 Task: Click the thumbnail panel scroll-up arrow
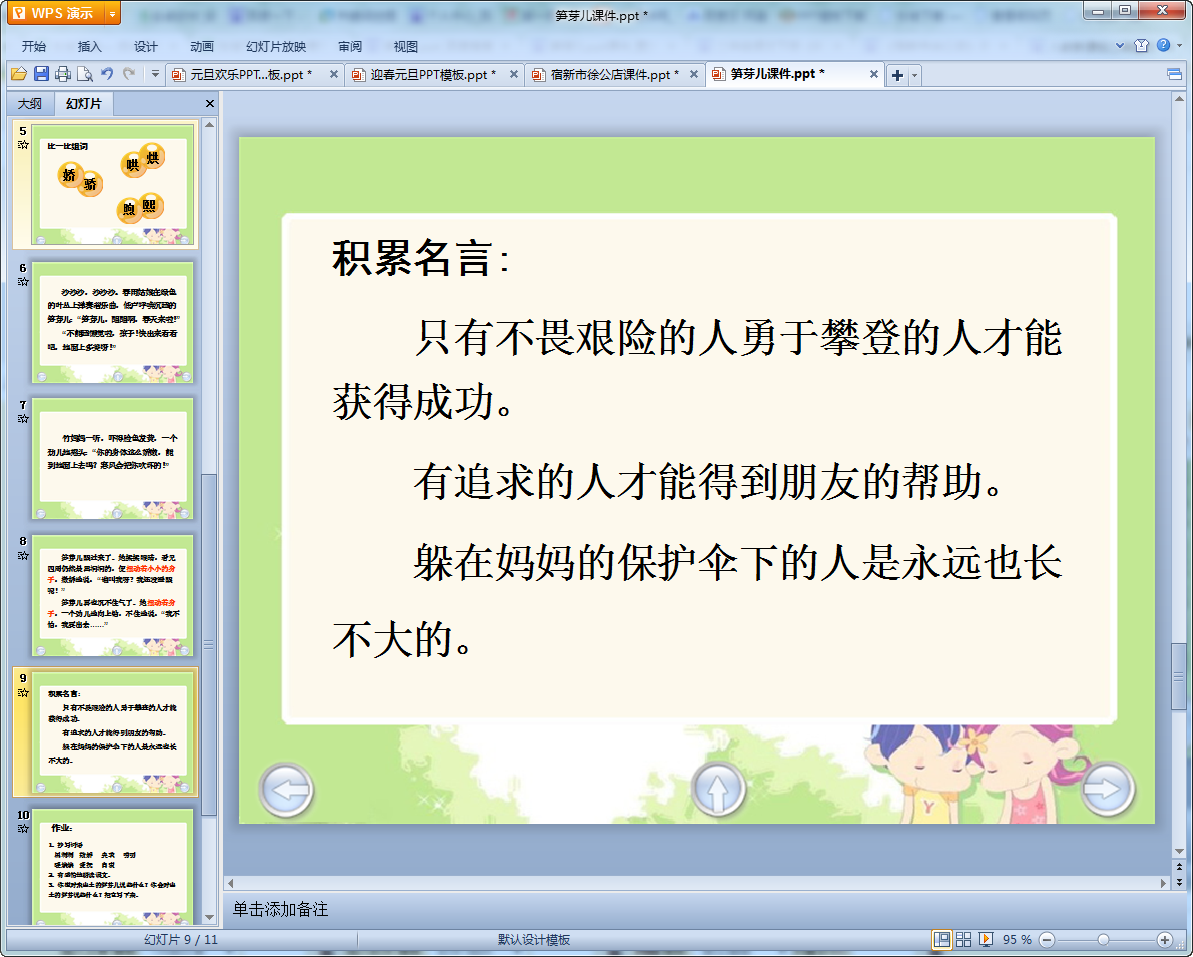209,124
